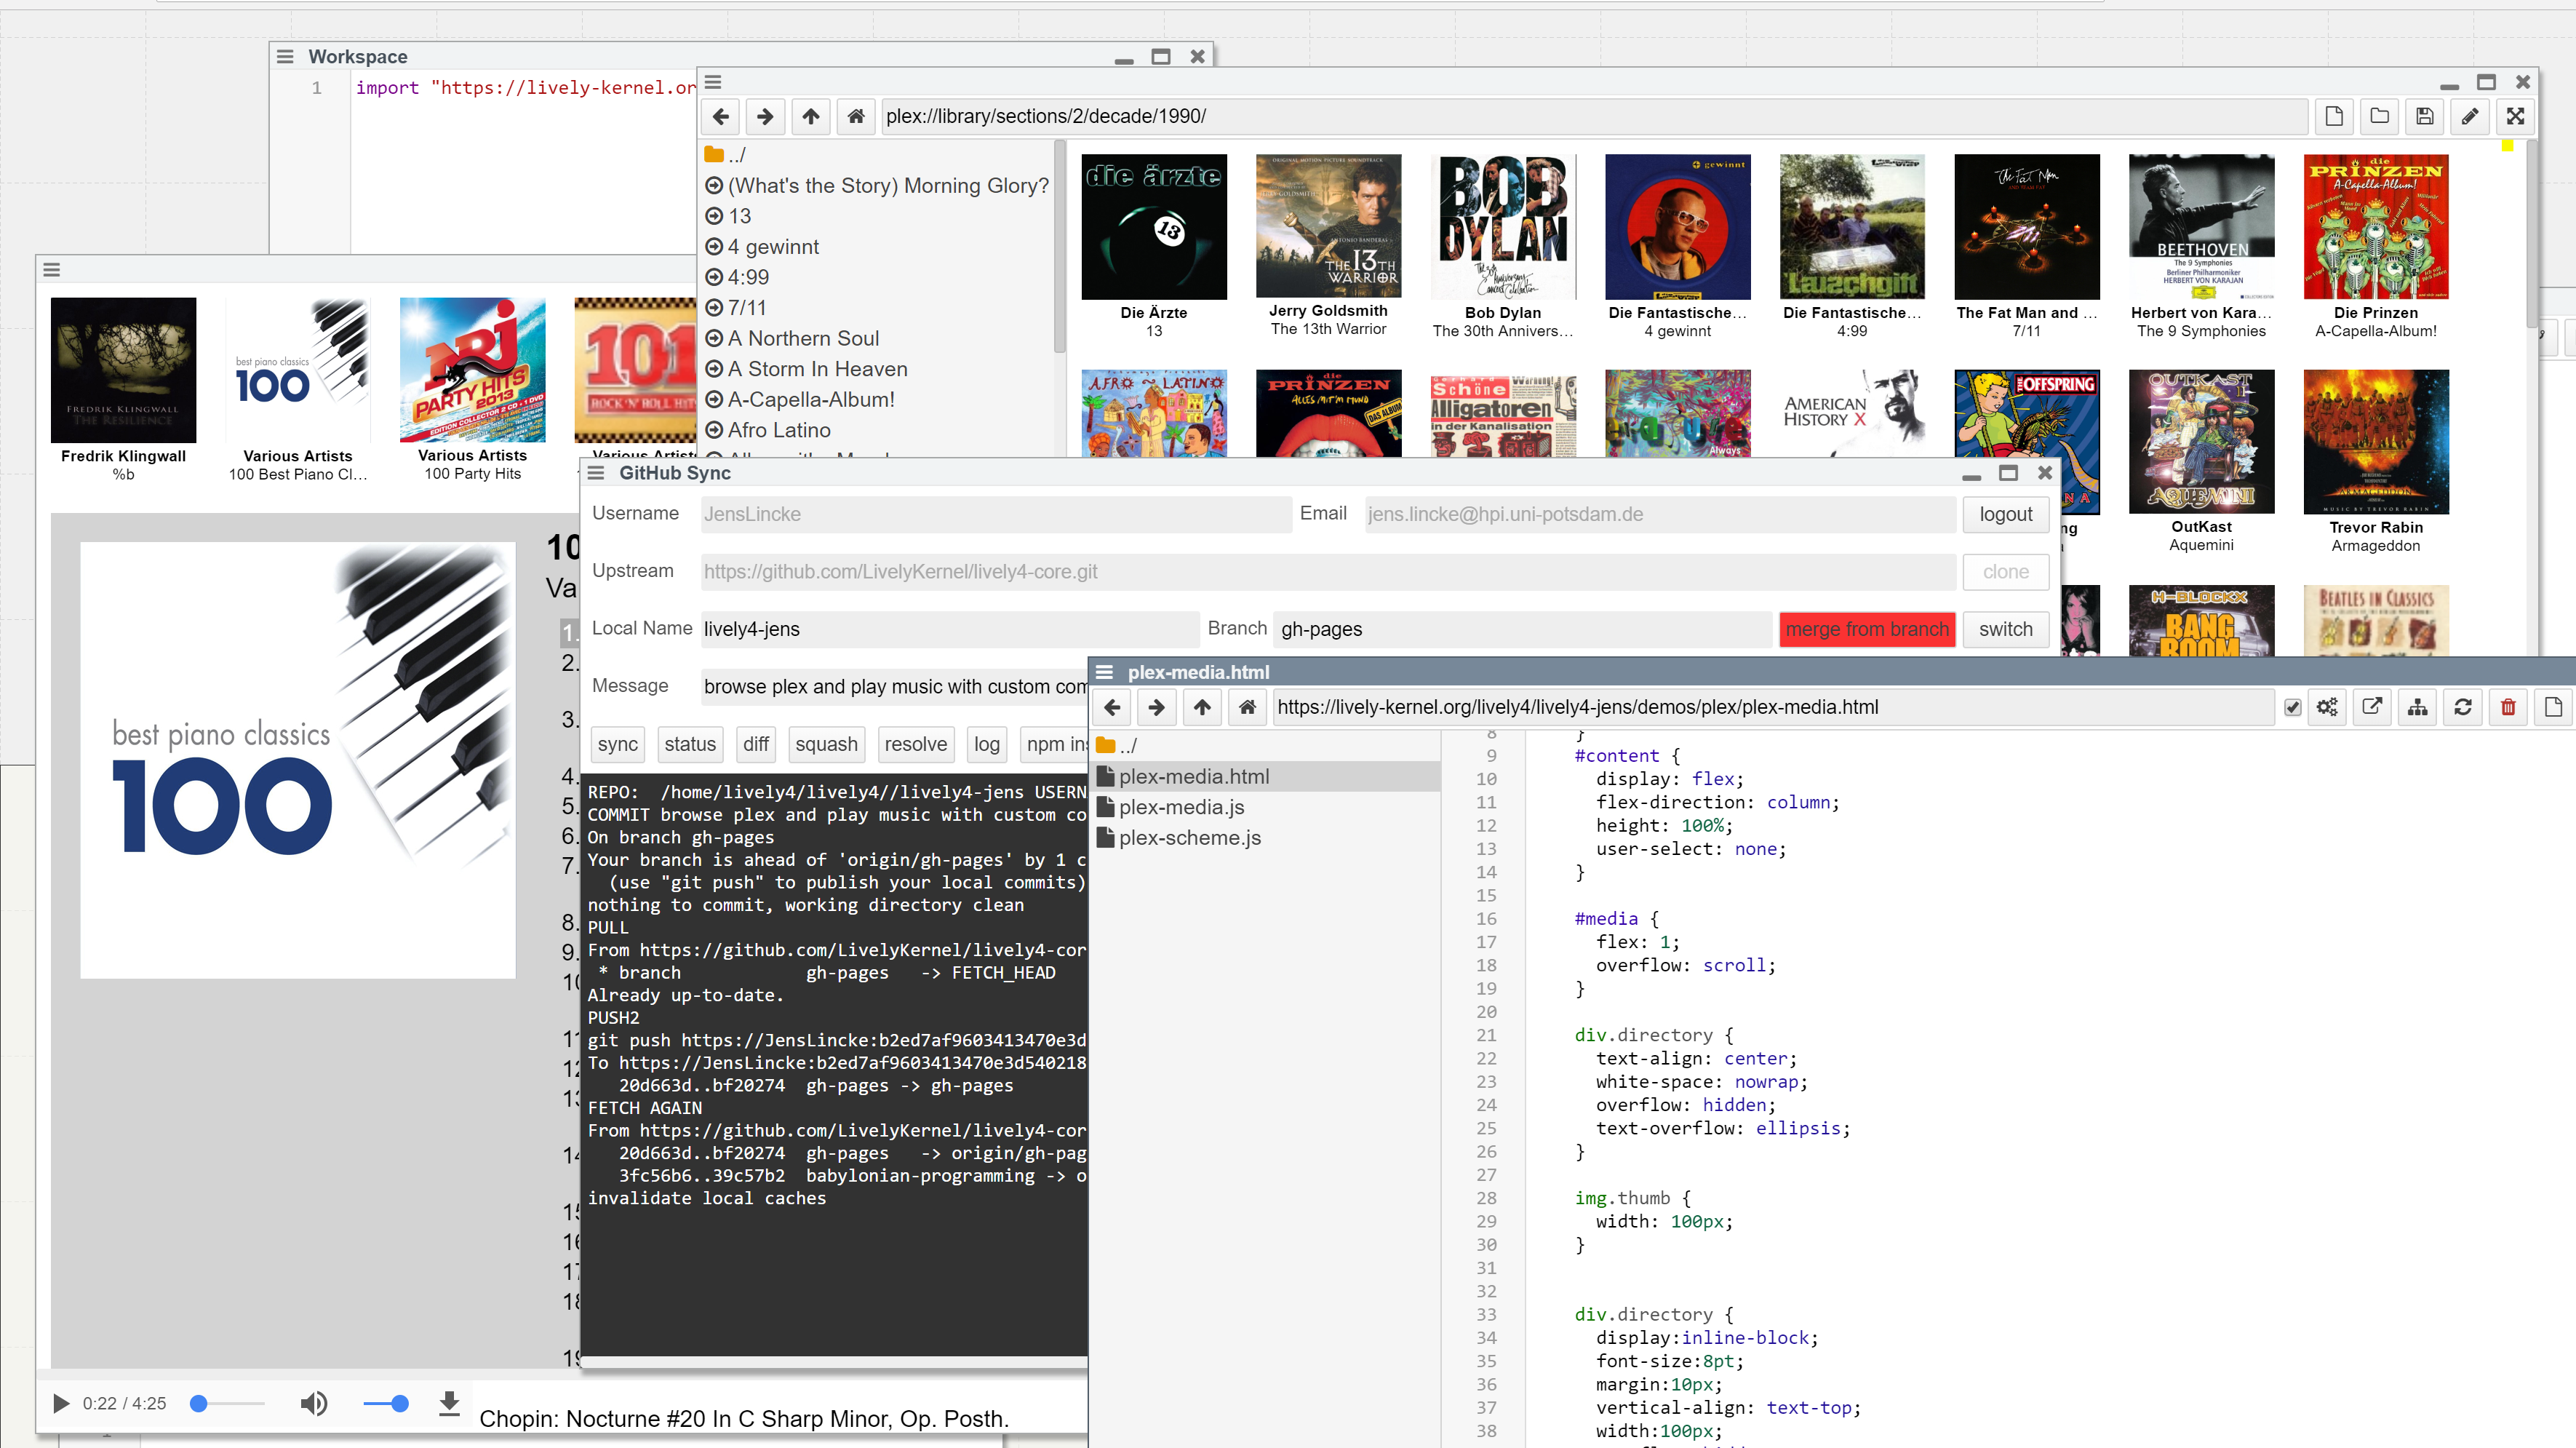
Task: Click the pencil edit icon in plex browser
Action: pyautogui.click(x=2469, y=116)
